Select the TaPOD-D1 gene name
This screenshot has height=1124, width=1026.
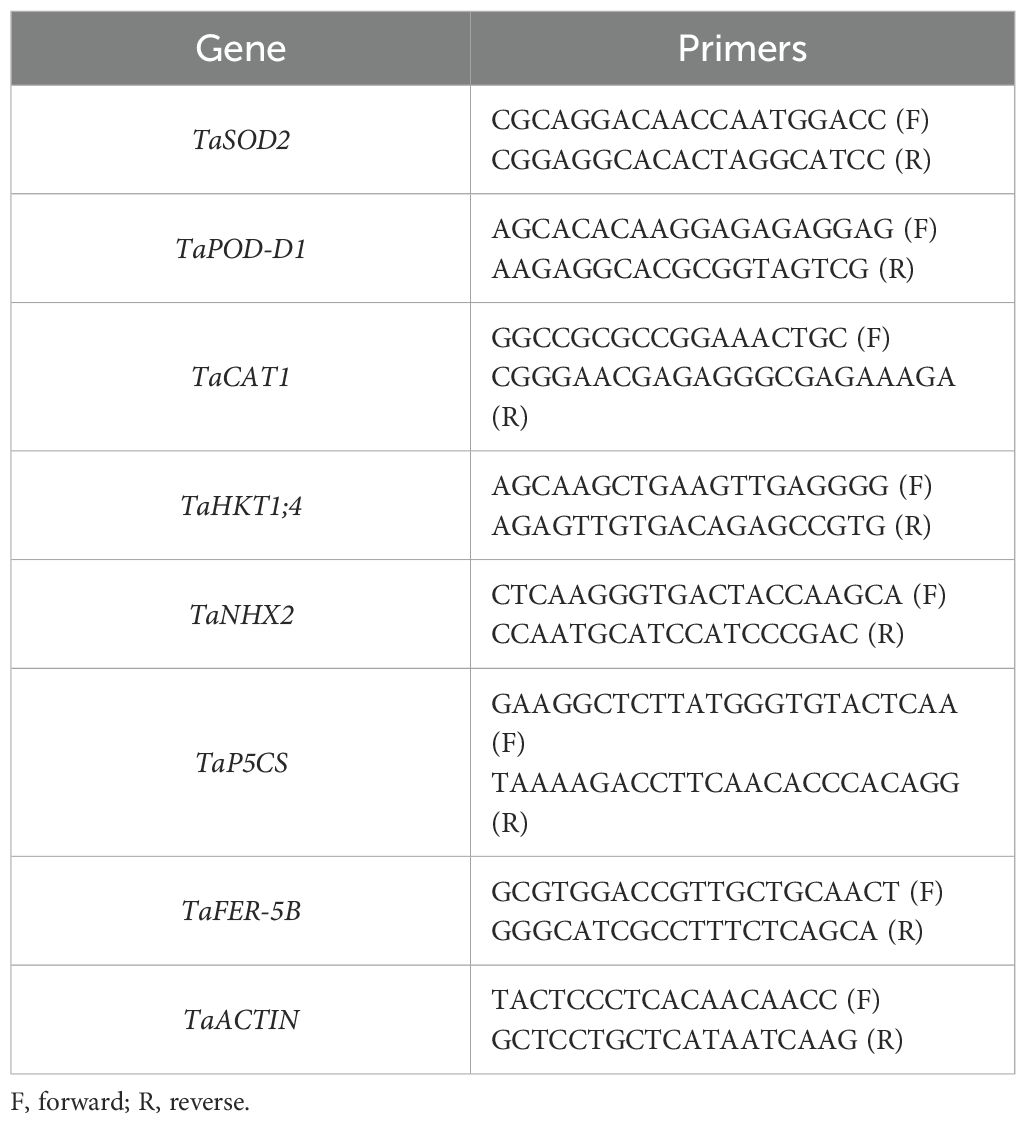coord(241,249)
